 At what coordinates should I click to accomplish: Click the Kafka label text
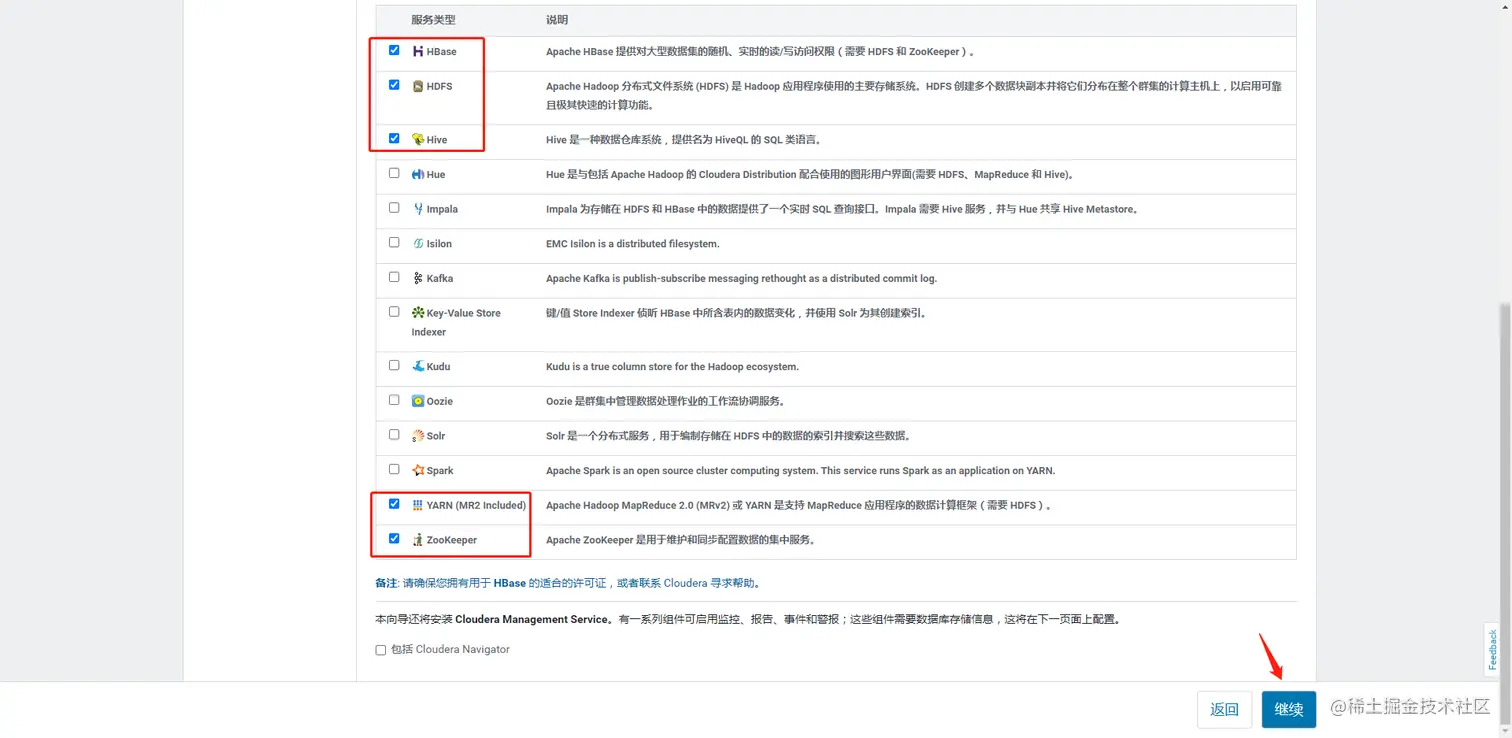[x=439, y=279]
